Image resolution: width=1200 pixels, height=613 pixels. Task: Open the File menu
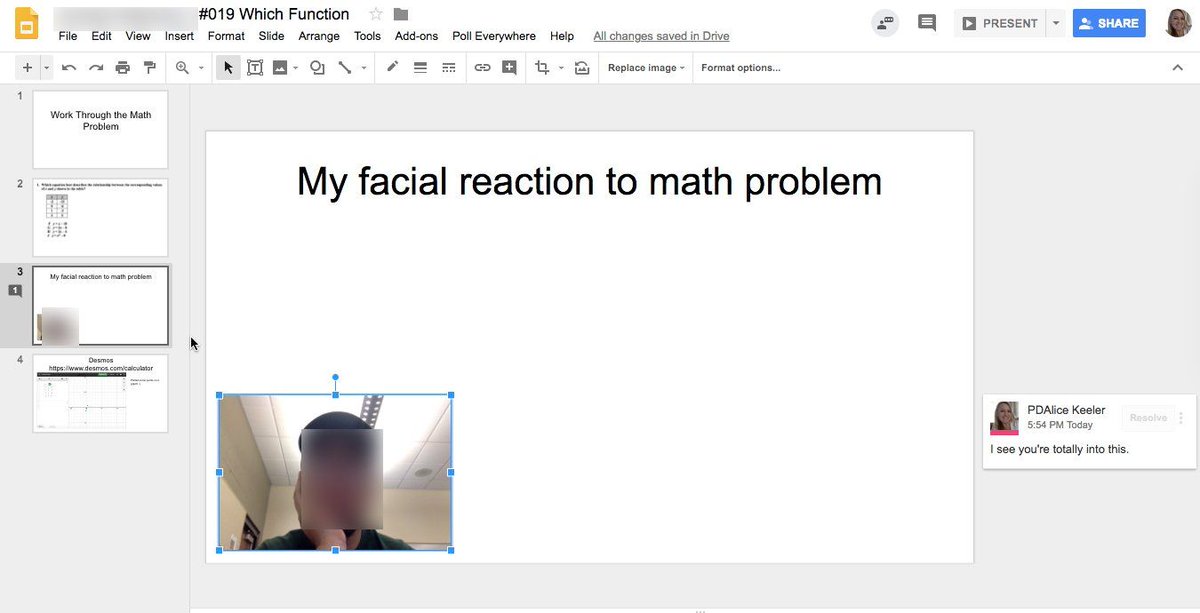click(x=68, y=36)
